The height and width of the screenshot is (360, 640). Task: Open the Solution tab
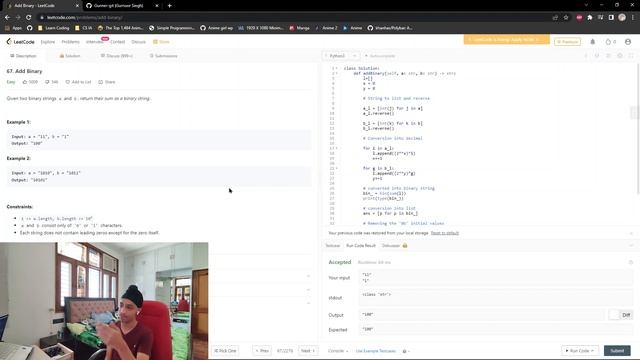click(70, 56)
